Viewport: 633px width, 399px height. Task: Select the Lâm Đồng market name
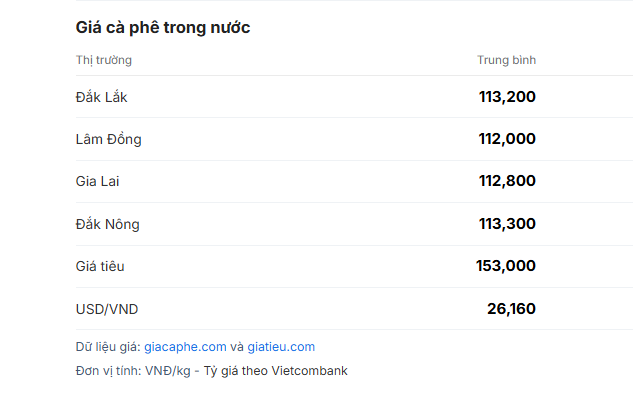click(x=109, y=139)
